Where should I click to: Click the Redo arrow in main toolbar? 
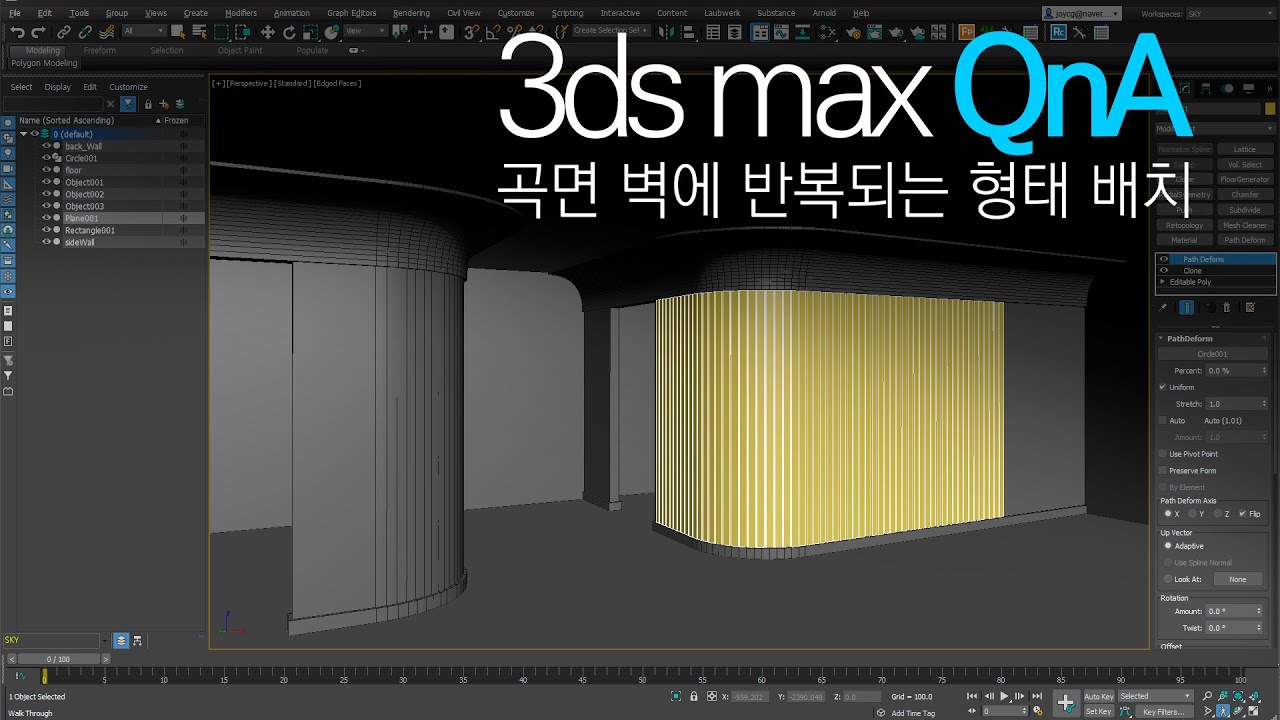tap(37, 32)
